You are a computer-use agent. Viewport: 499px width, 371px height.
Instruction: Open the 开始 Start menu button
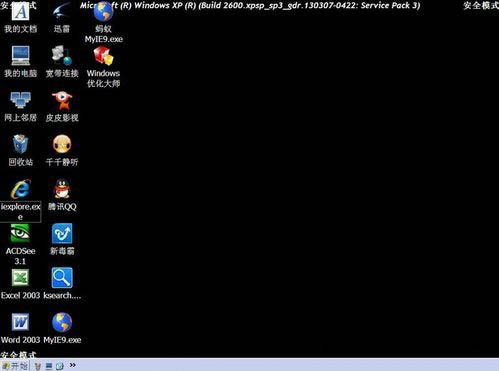coord(15,366)
